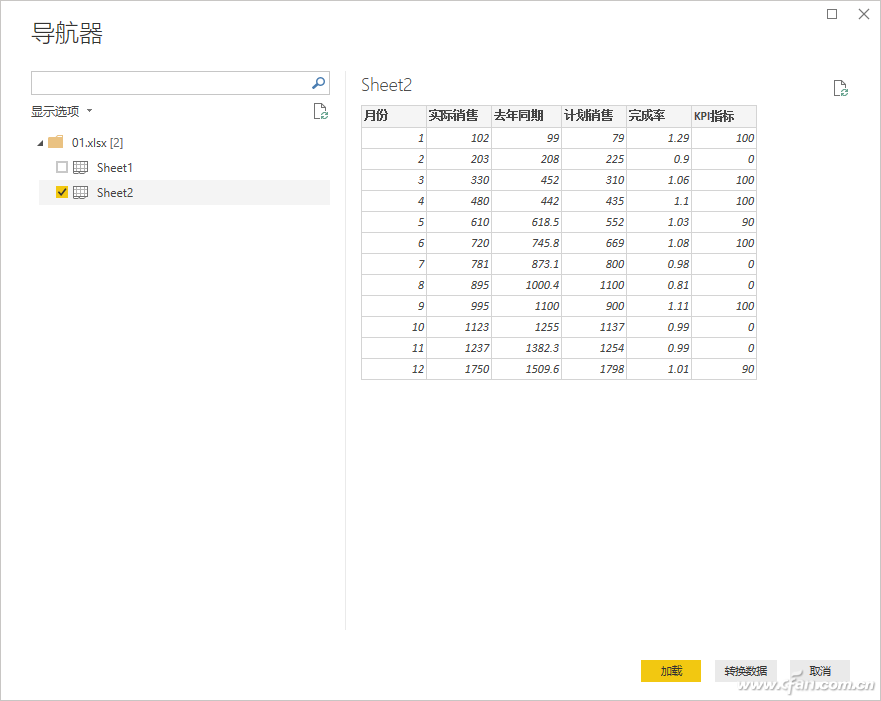Enable the Sheet1 checkbox

pyautogui.click(x=62, y=167)
